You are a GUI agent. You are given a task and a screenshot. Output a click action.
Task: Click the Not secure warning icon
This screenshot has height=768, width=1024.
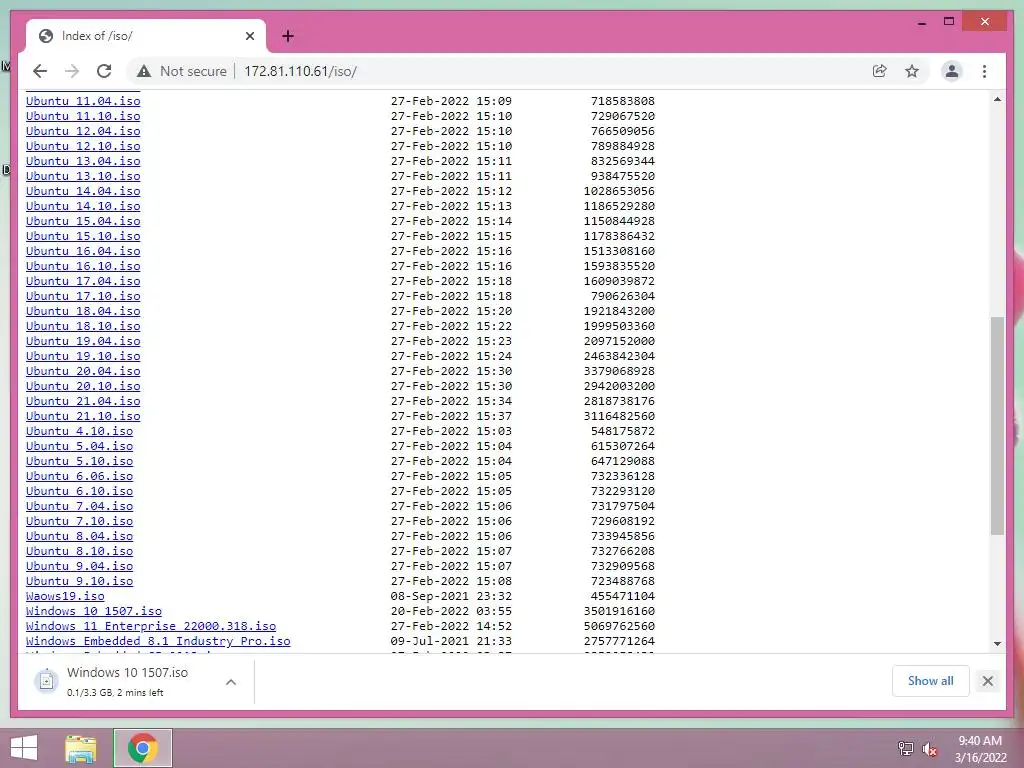coord(144,71)
